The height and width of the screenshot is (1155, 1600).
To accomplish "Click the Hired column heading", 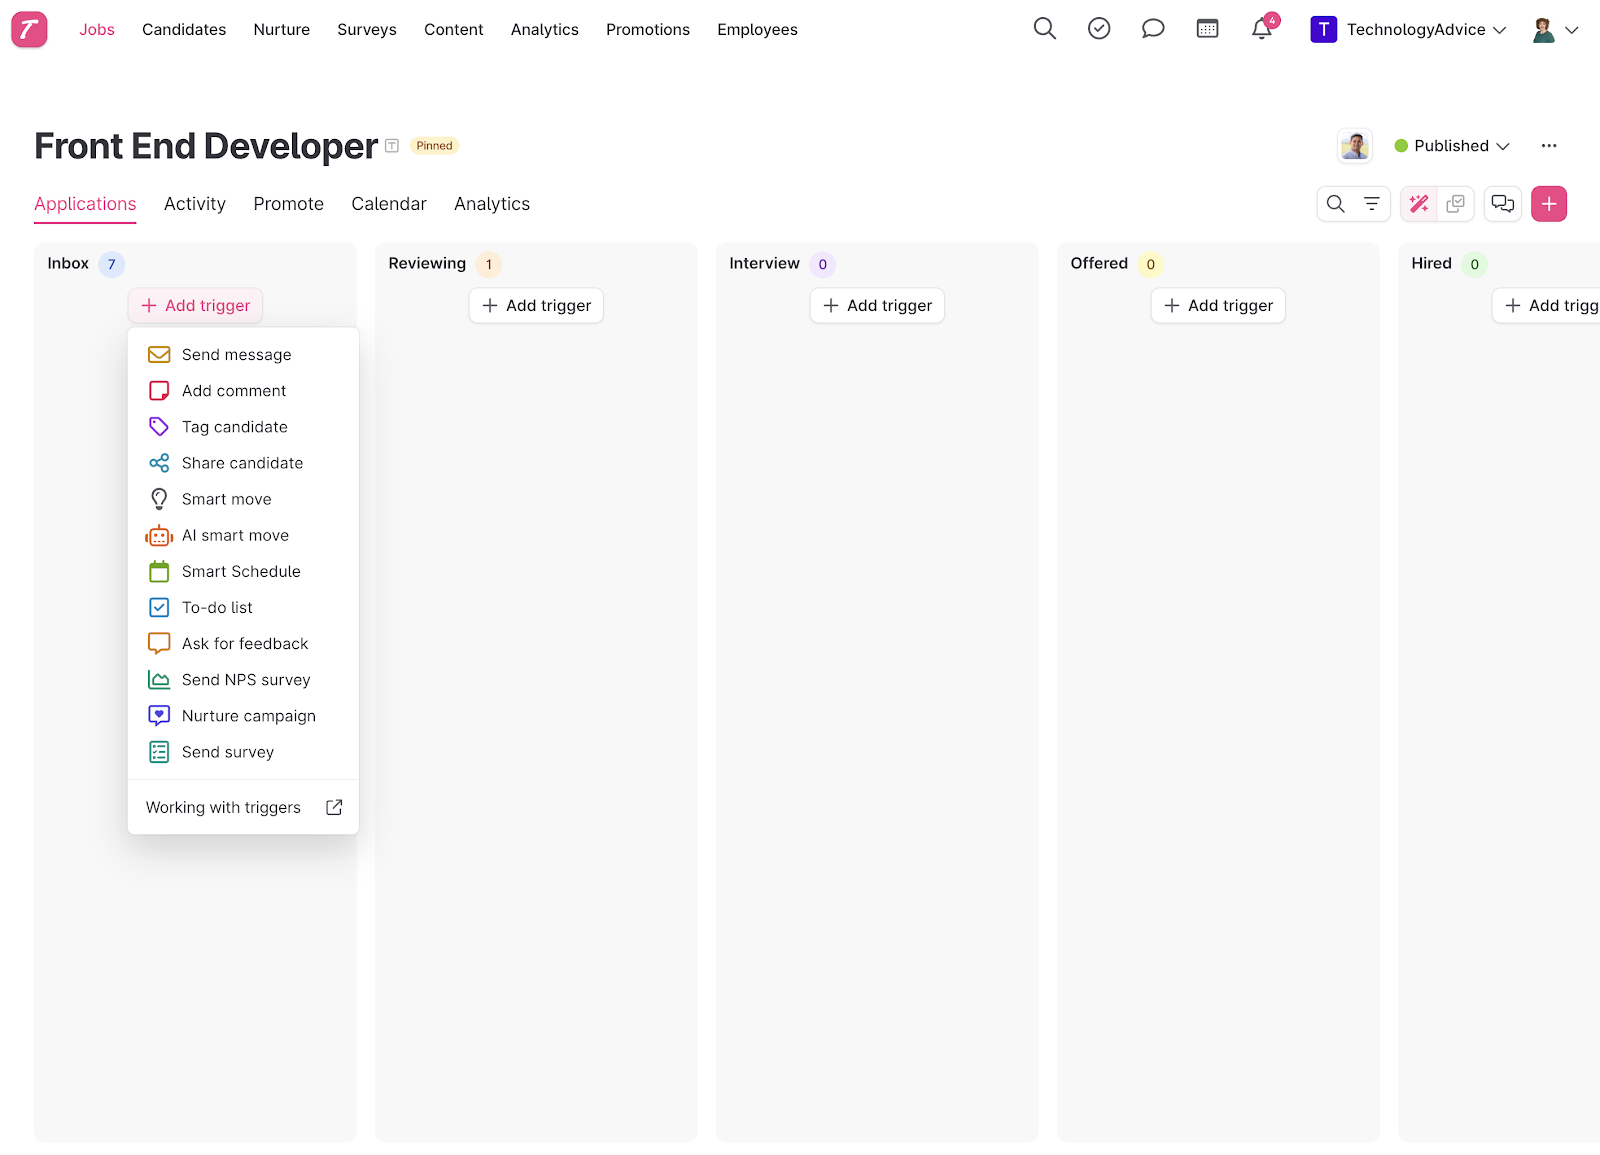I will click(x=1431, y=263).
